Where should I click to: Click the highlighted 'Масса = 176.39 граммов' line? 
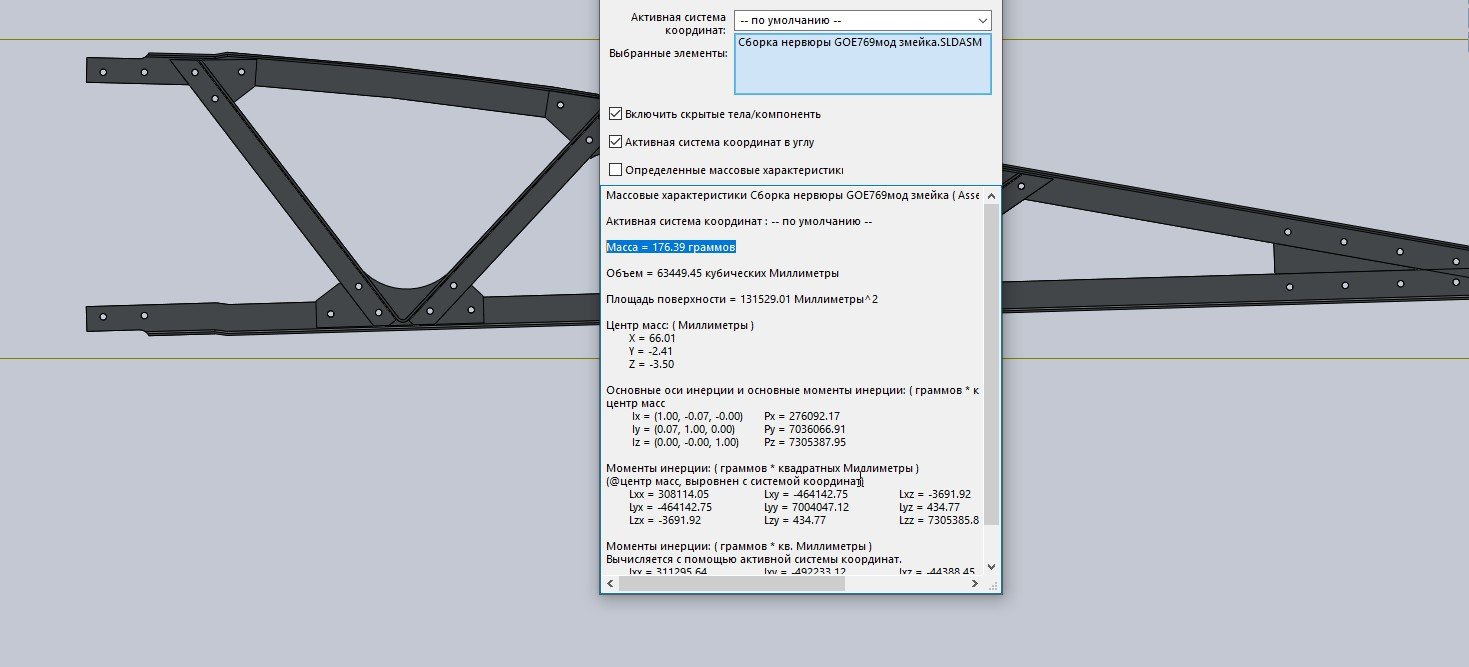click(671, 247)
